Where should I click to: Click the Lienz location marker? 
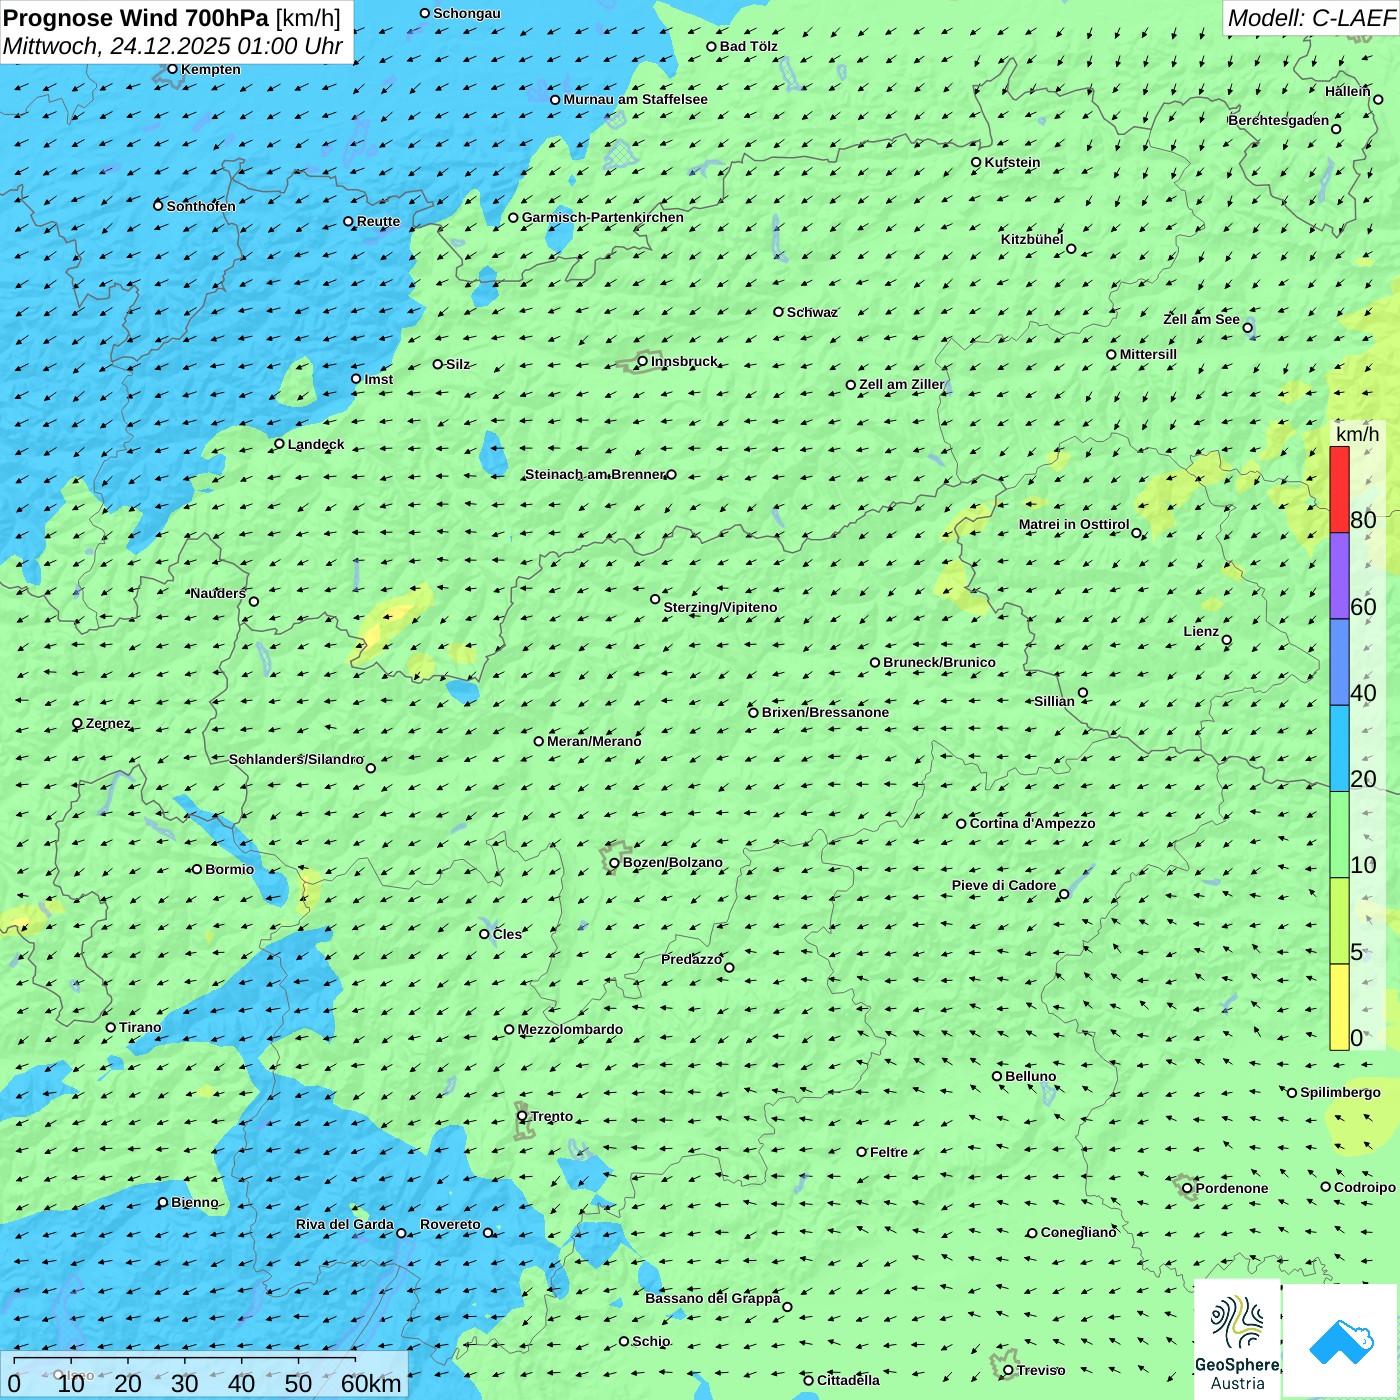coord(1227,640)
